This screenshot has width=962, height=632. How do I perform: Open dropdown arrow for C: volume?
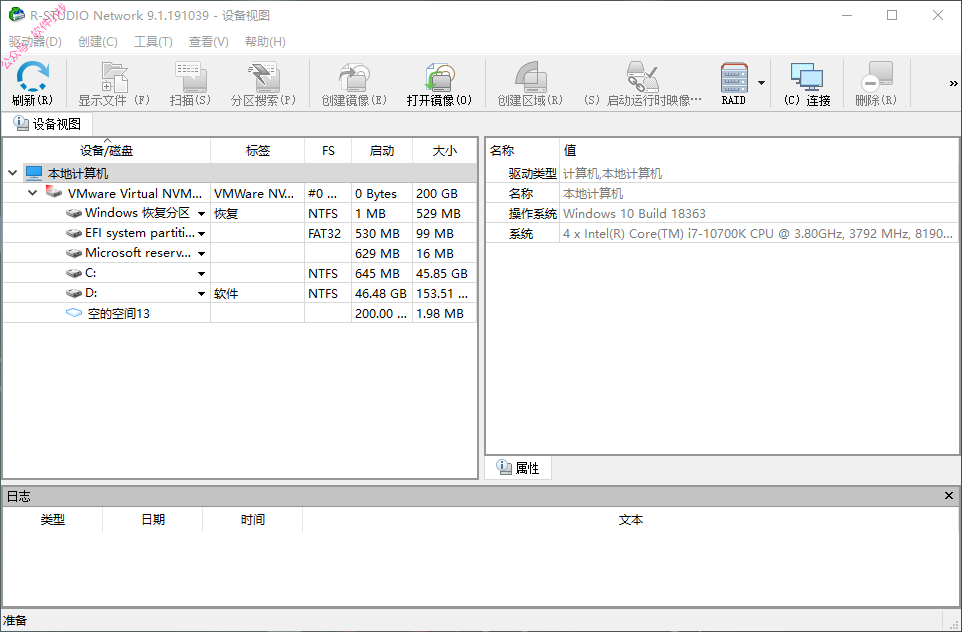click(x=201, y=274)
